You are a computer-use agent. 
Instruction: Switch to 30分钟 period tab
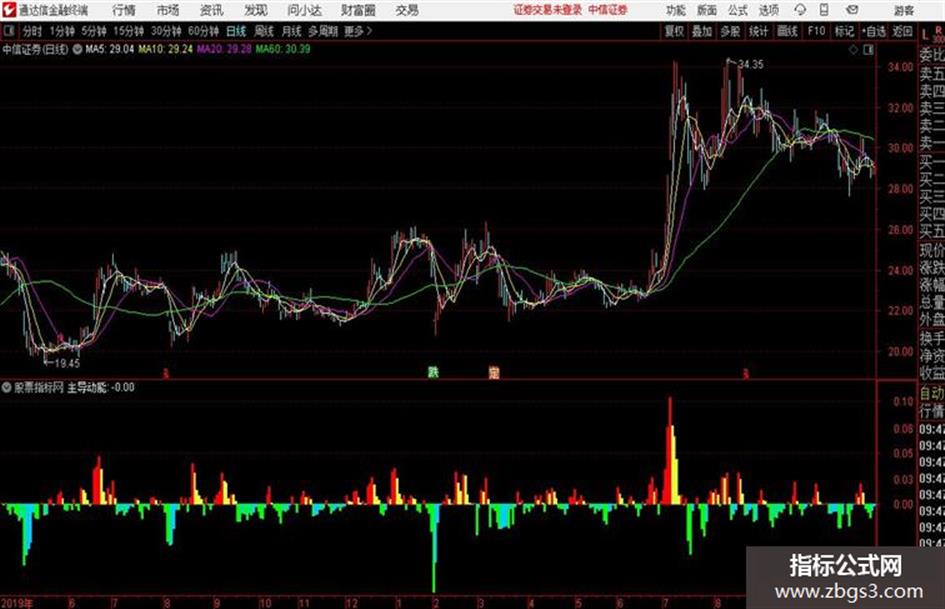[166, 31]
